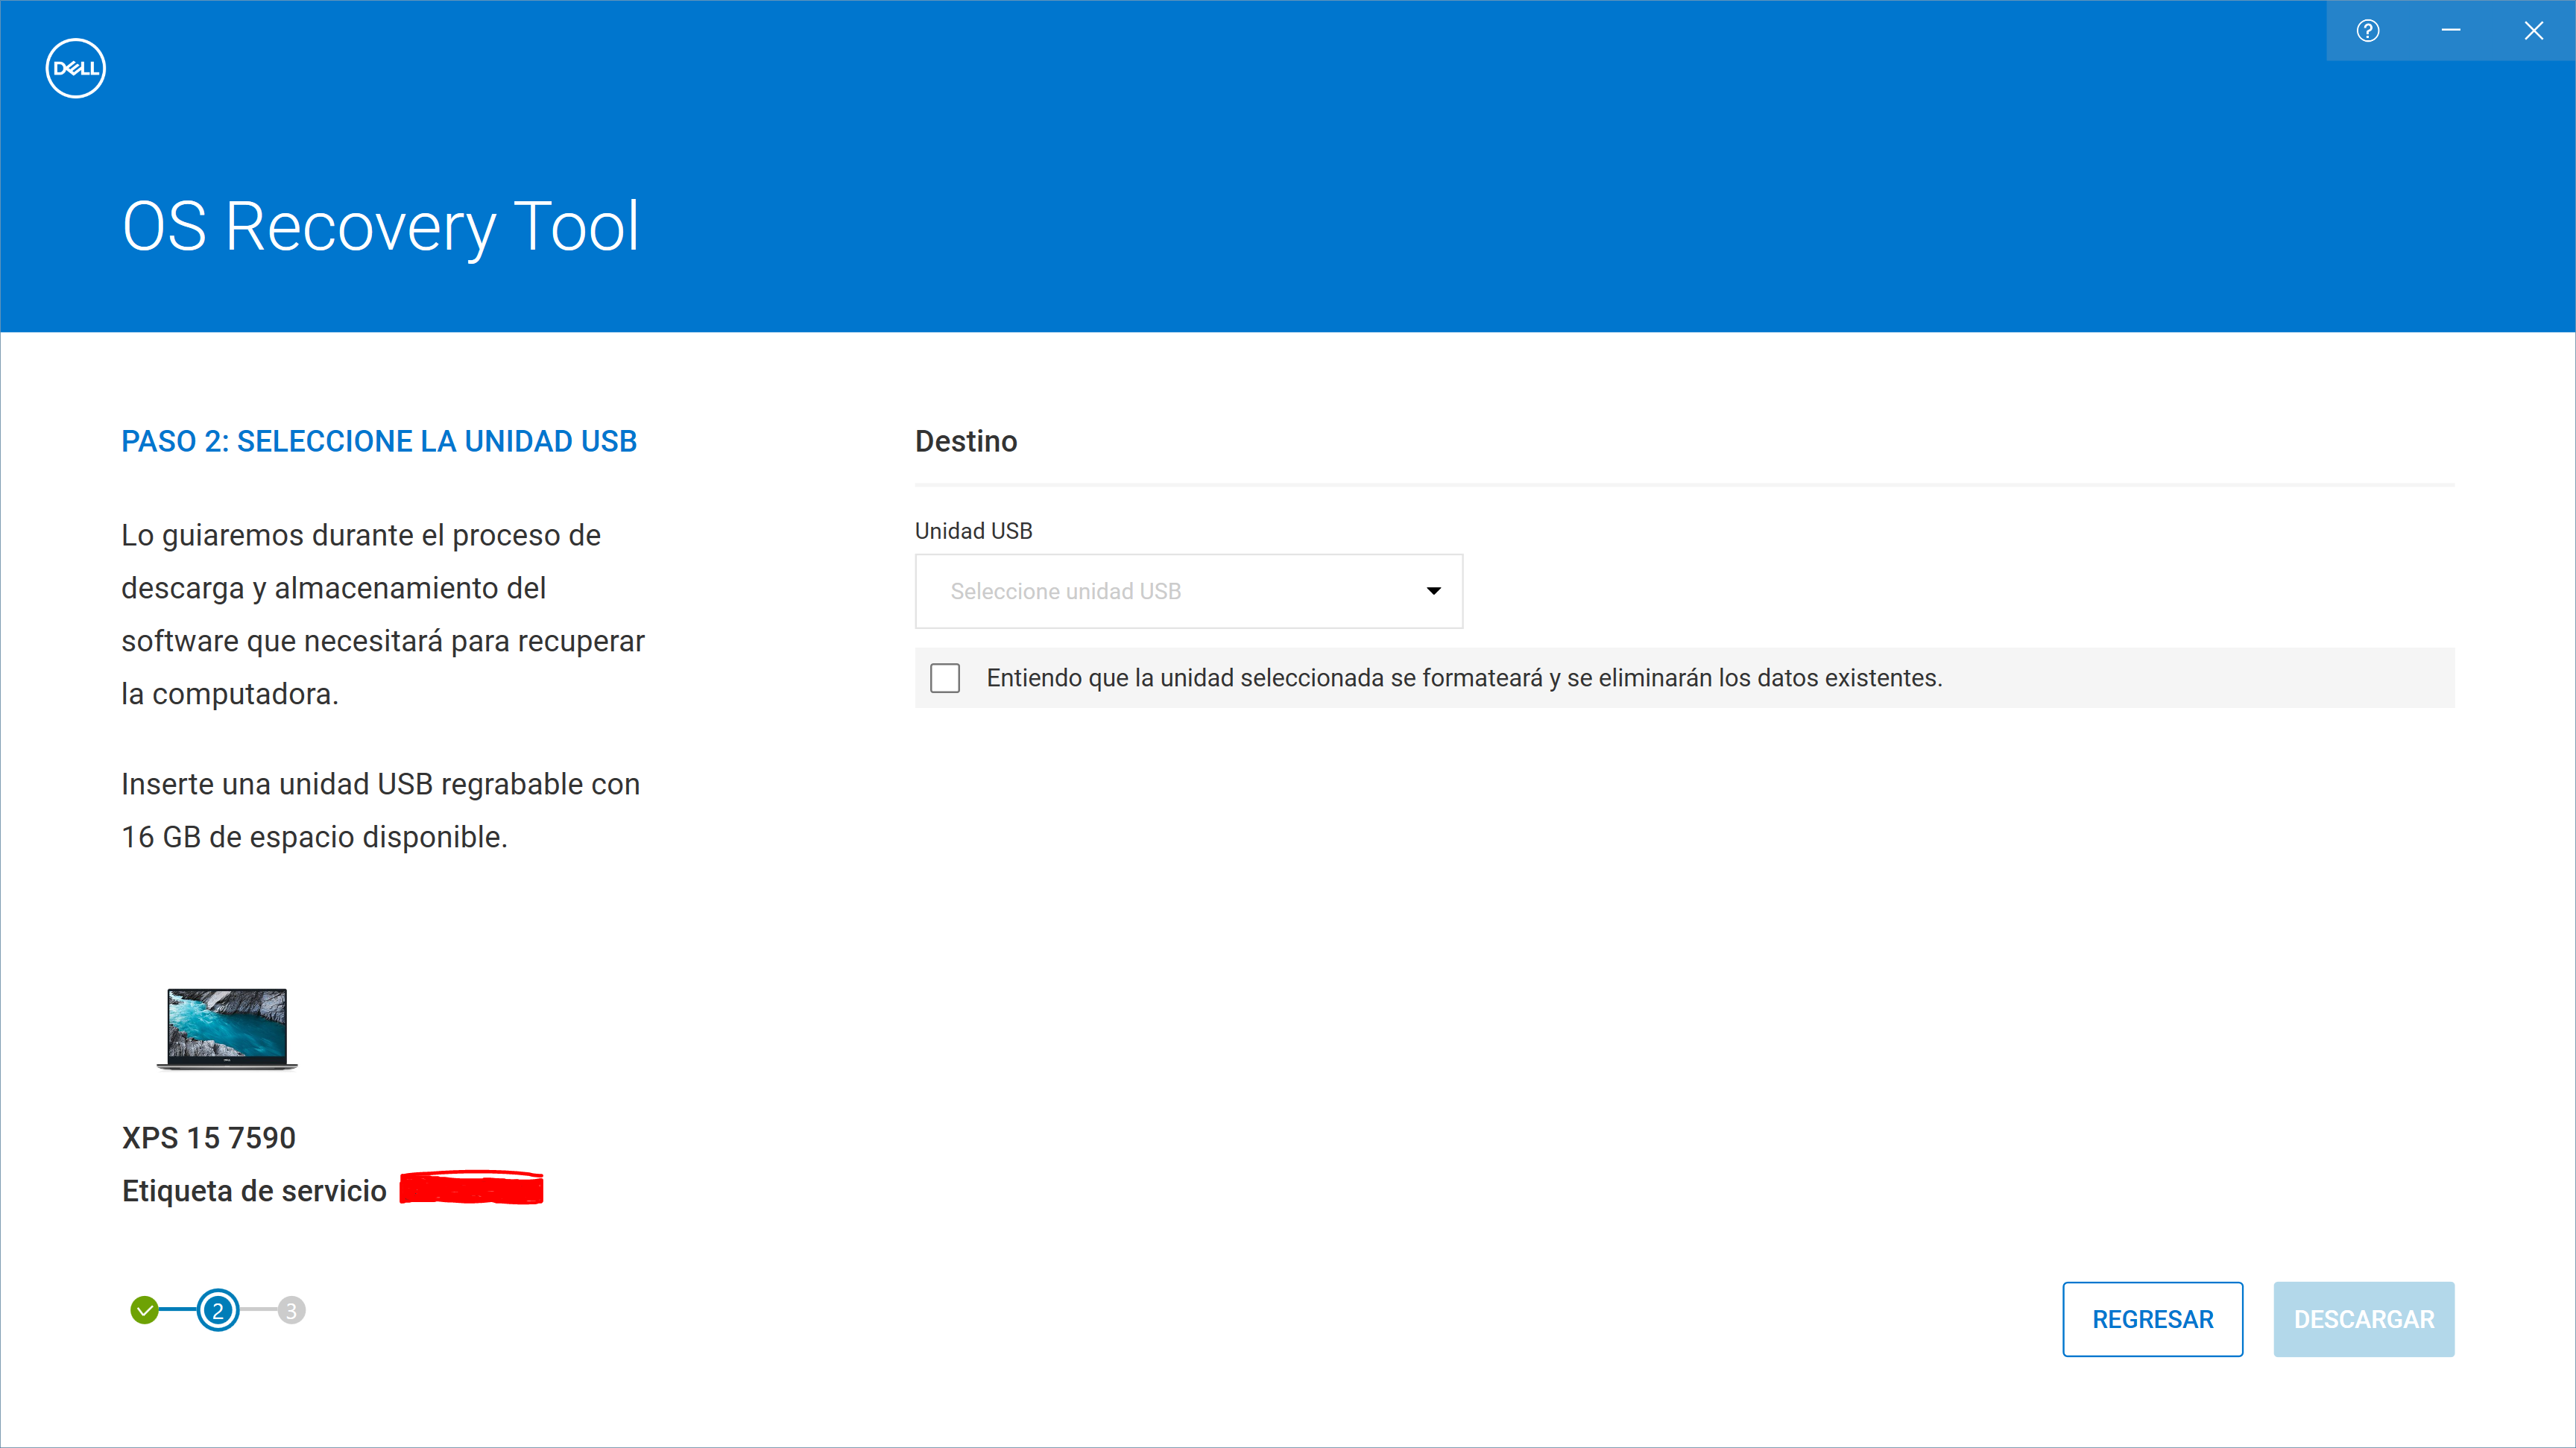Click the dropdown arrow of Unidad USB
This screenshot has height=1448, width=2576.
(x=1433, y=591)
